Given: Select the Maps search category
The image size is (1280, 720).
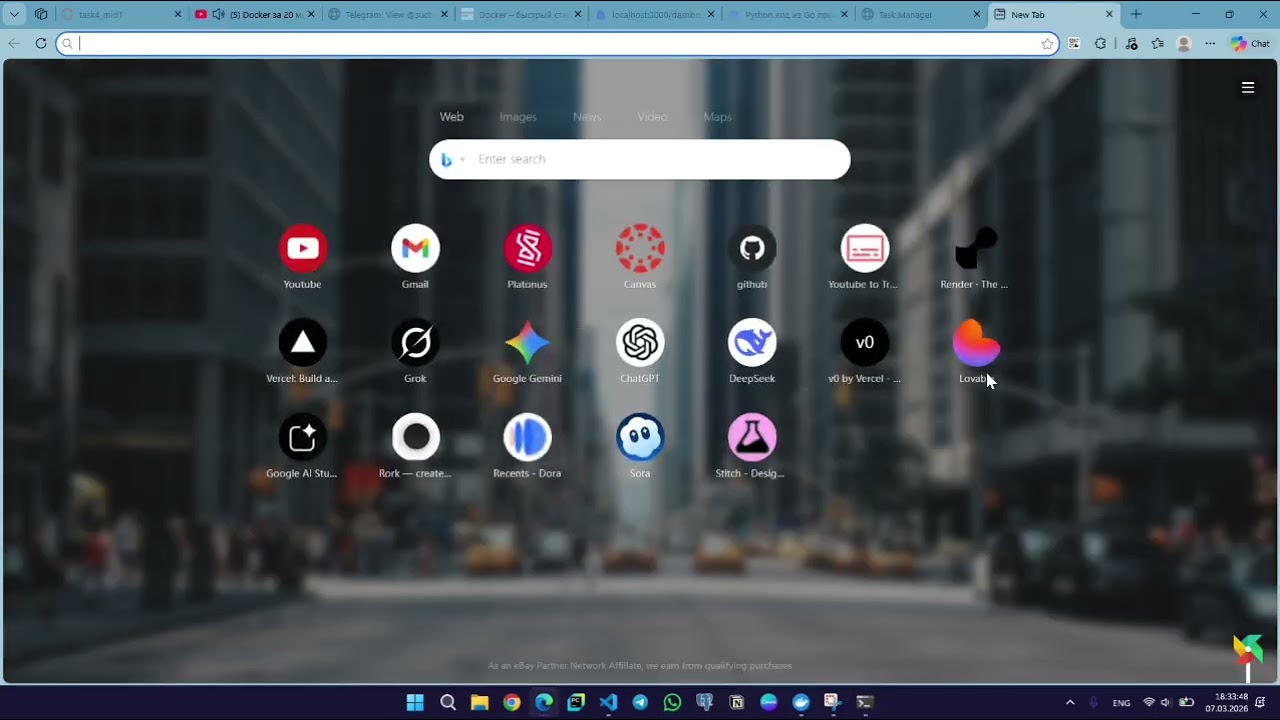Looking at the screenshot, I should pyautogui.click(x=718, y=117).
